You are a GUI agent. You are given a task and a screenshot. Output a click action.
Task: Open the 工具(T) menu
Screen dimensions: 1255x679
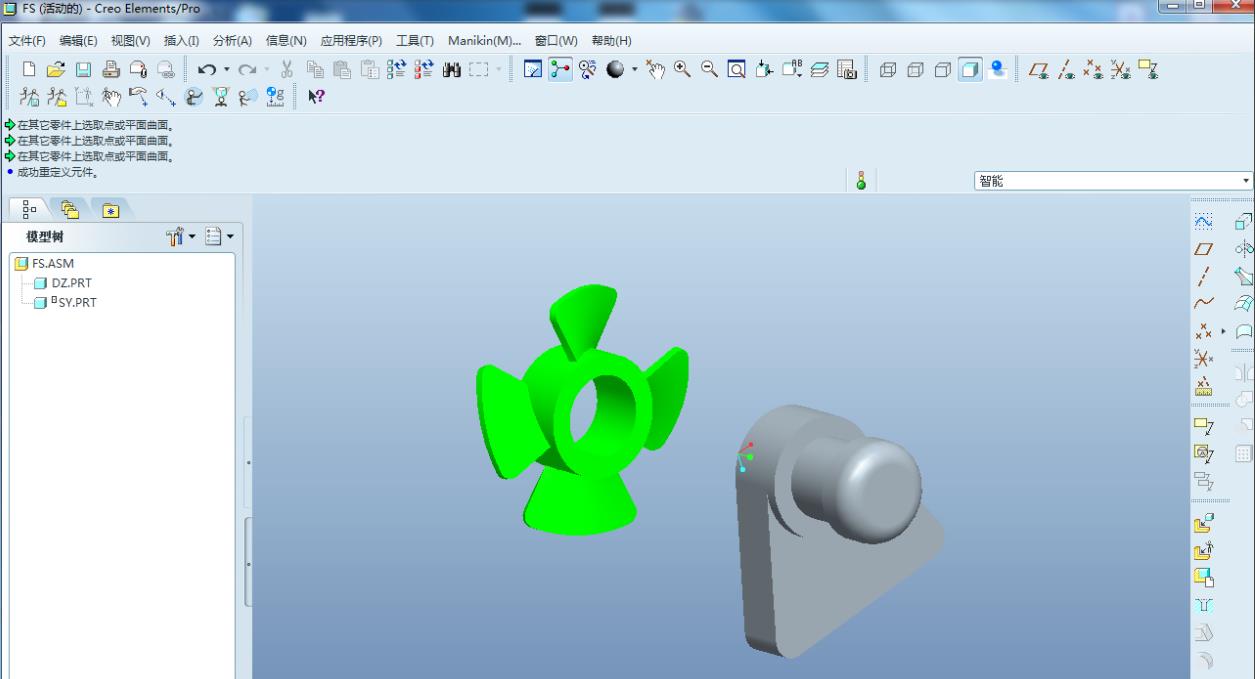415,41
